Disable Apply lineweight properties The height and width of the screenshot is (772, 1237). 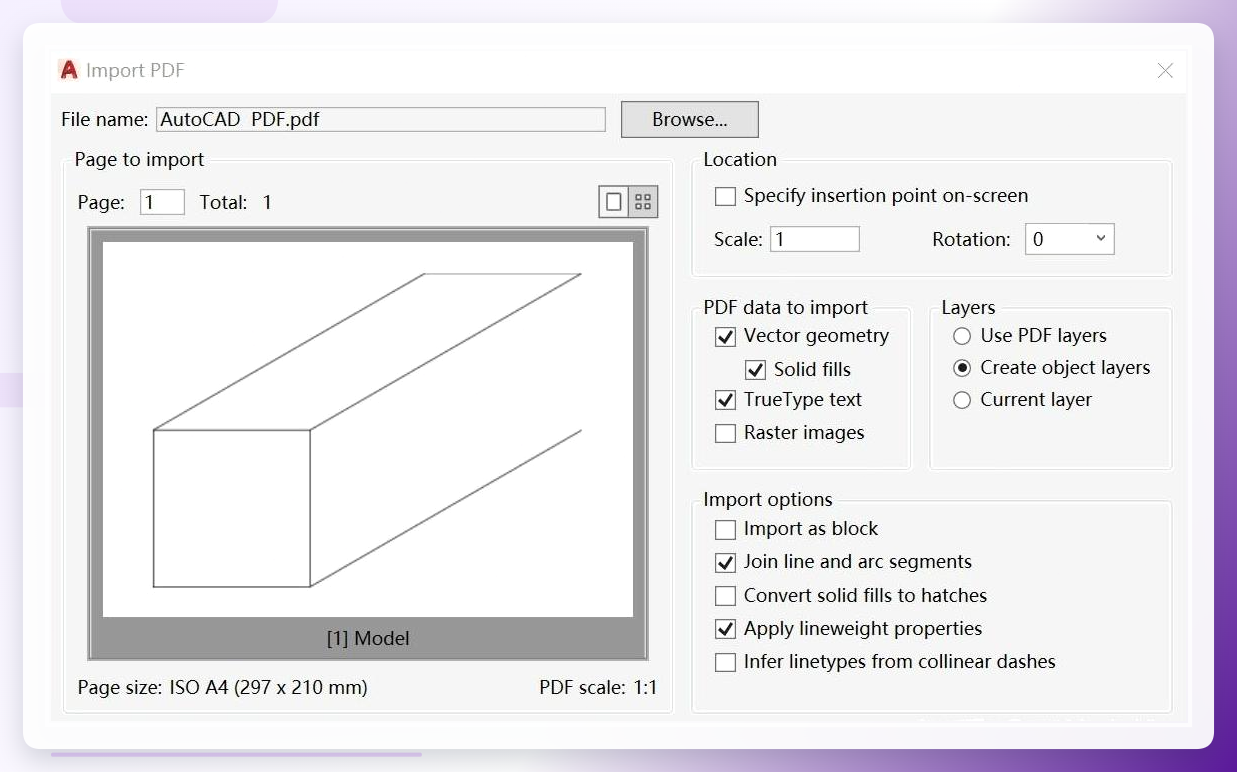[x=725, y=629]
